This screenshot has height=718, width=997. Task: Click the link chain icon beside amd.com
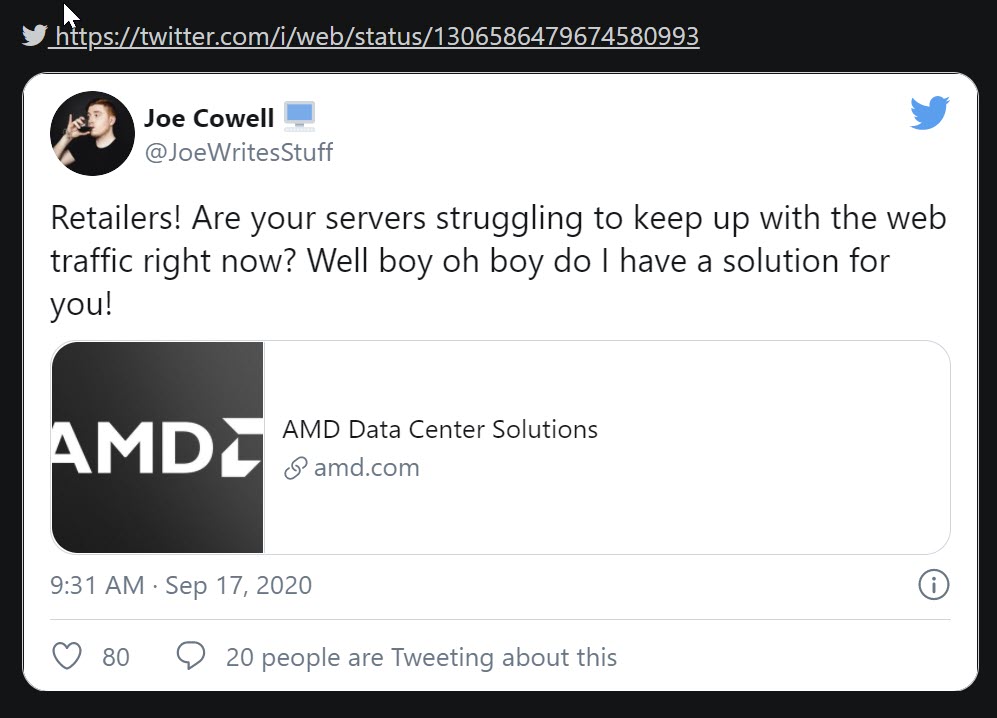click(295, 468)
